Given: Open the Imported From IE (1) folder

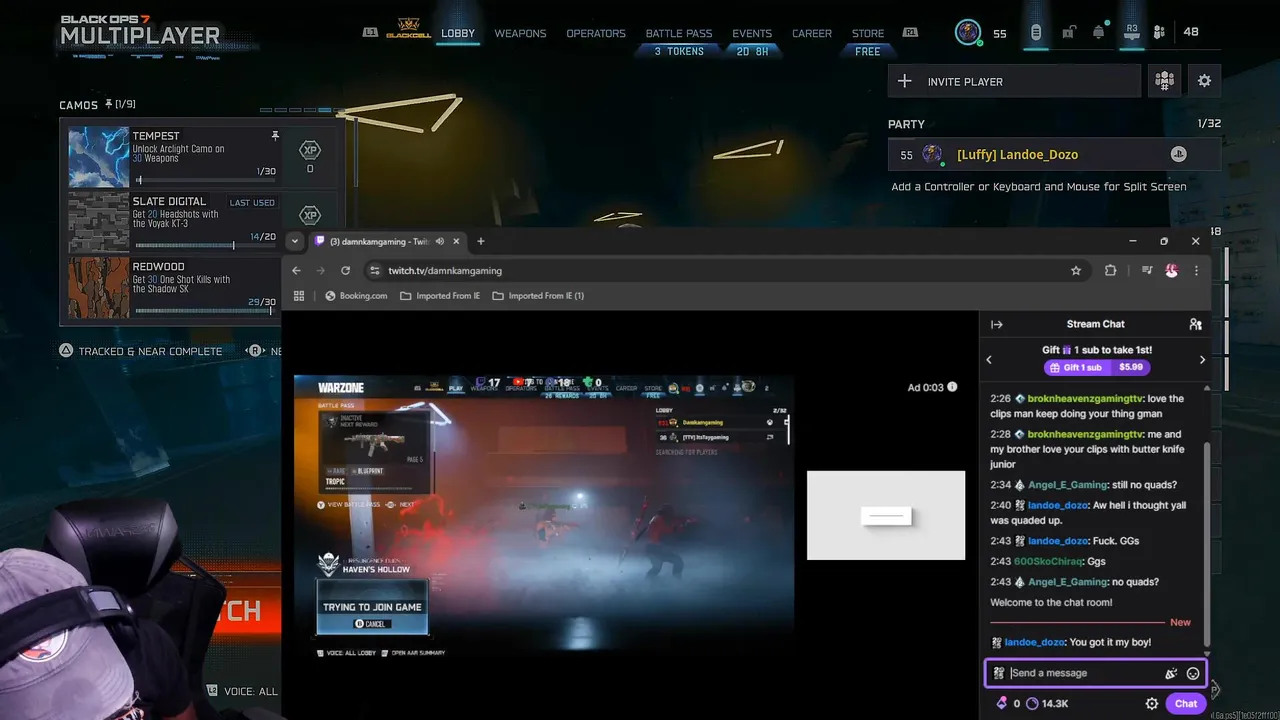Looking at the screenshot, I should pos(538,296).
